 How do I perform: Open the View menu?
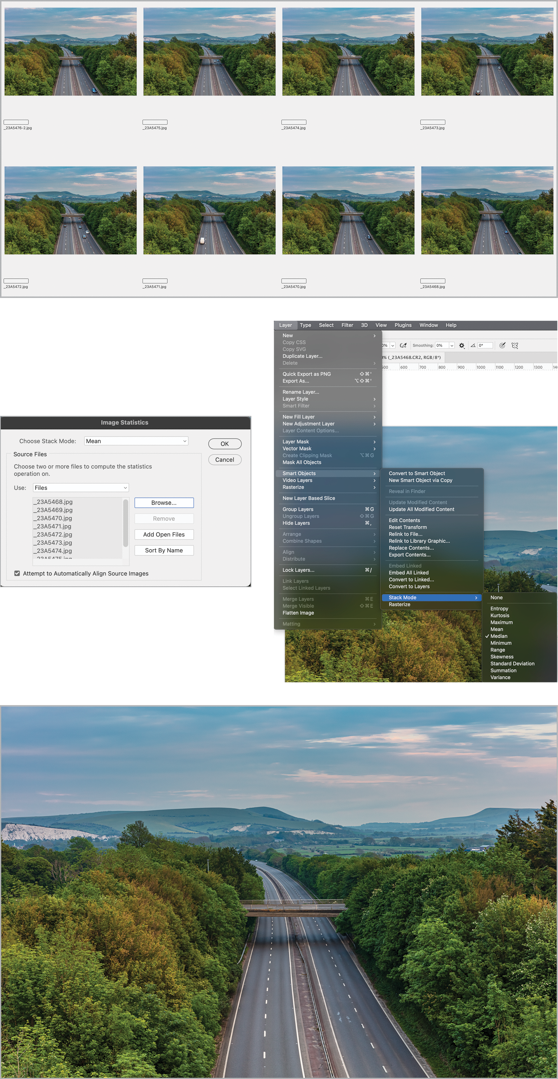(x=381, y=325)
